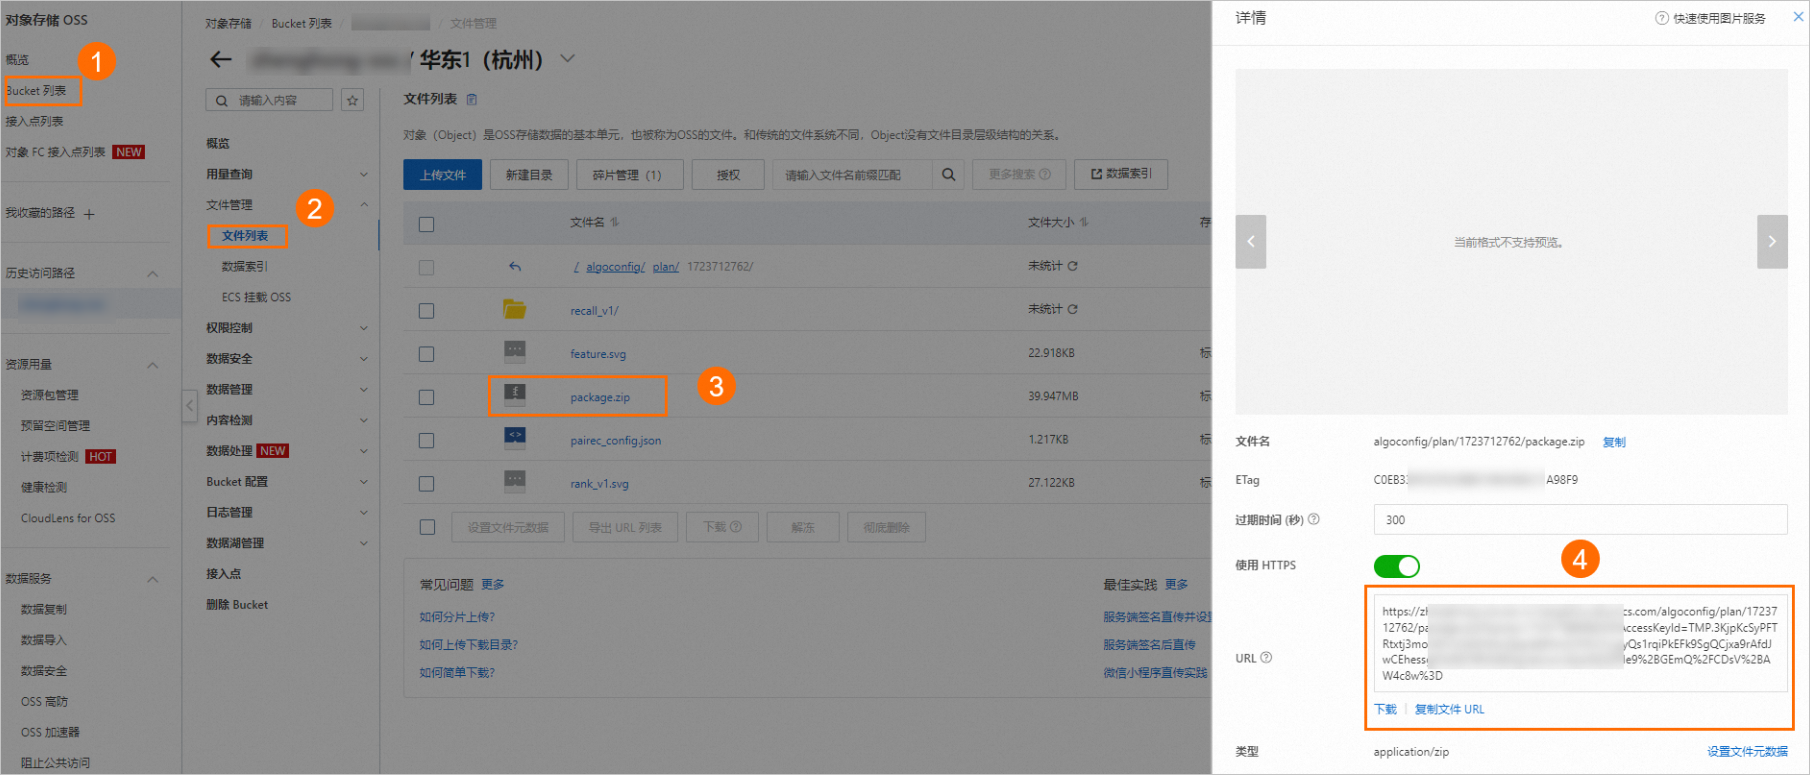
Task: Open ECS 挂载 OSS item
Action: pos(256,298)
